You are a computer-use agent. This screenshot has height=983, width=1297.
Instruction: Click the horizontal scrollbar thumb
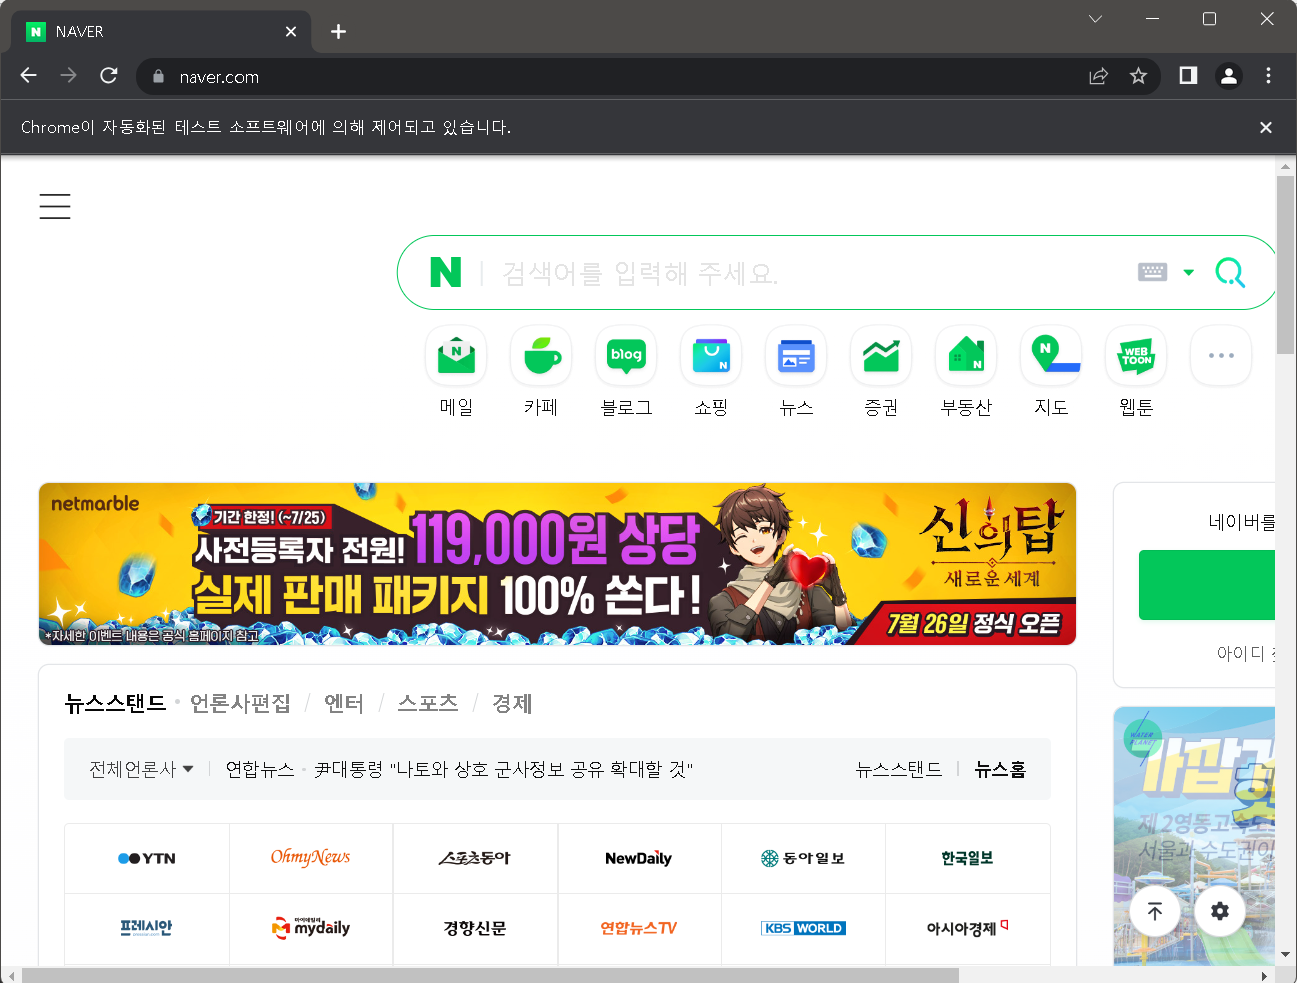pos(490,975)
